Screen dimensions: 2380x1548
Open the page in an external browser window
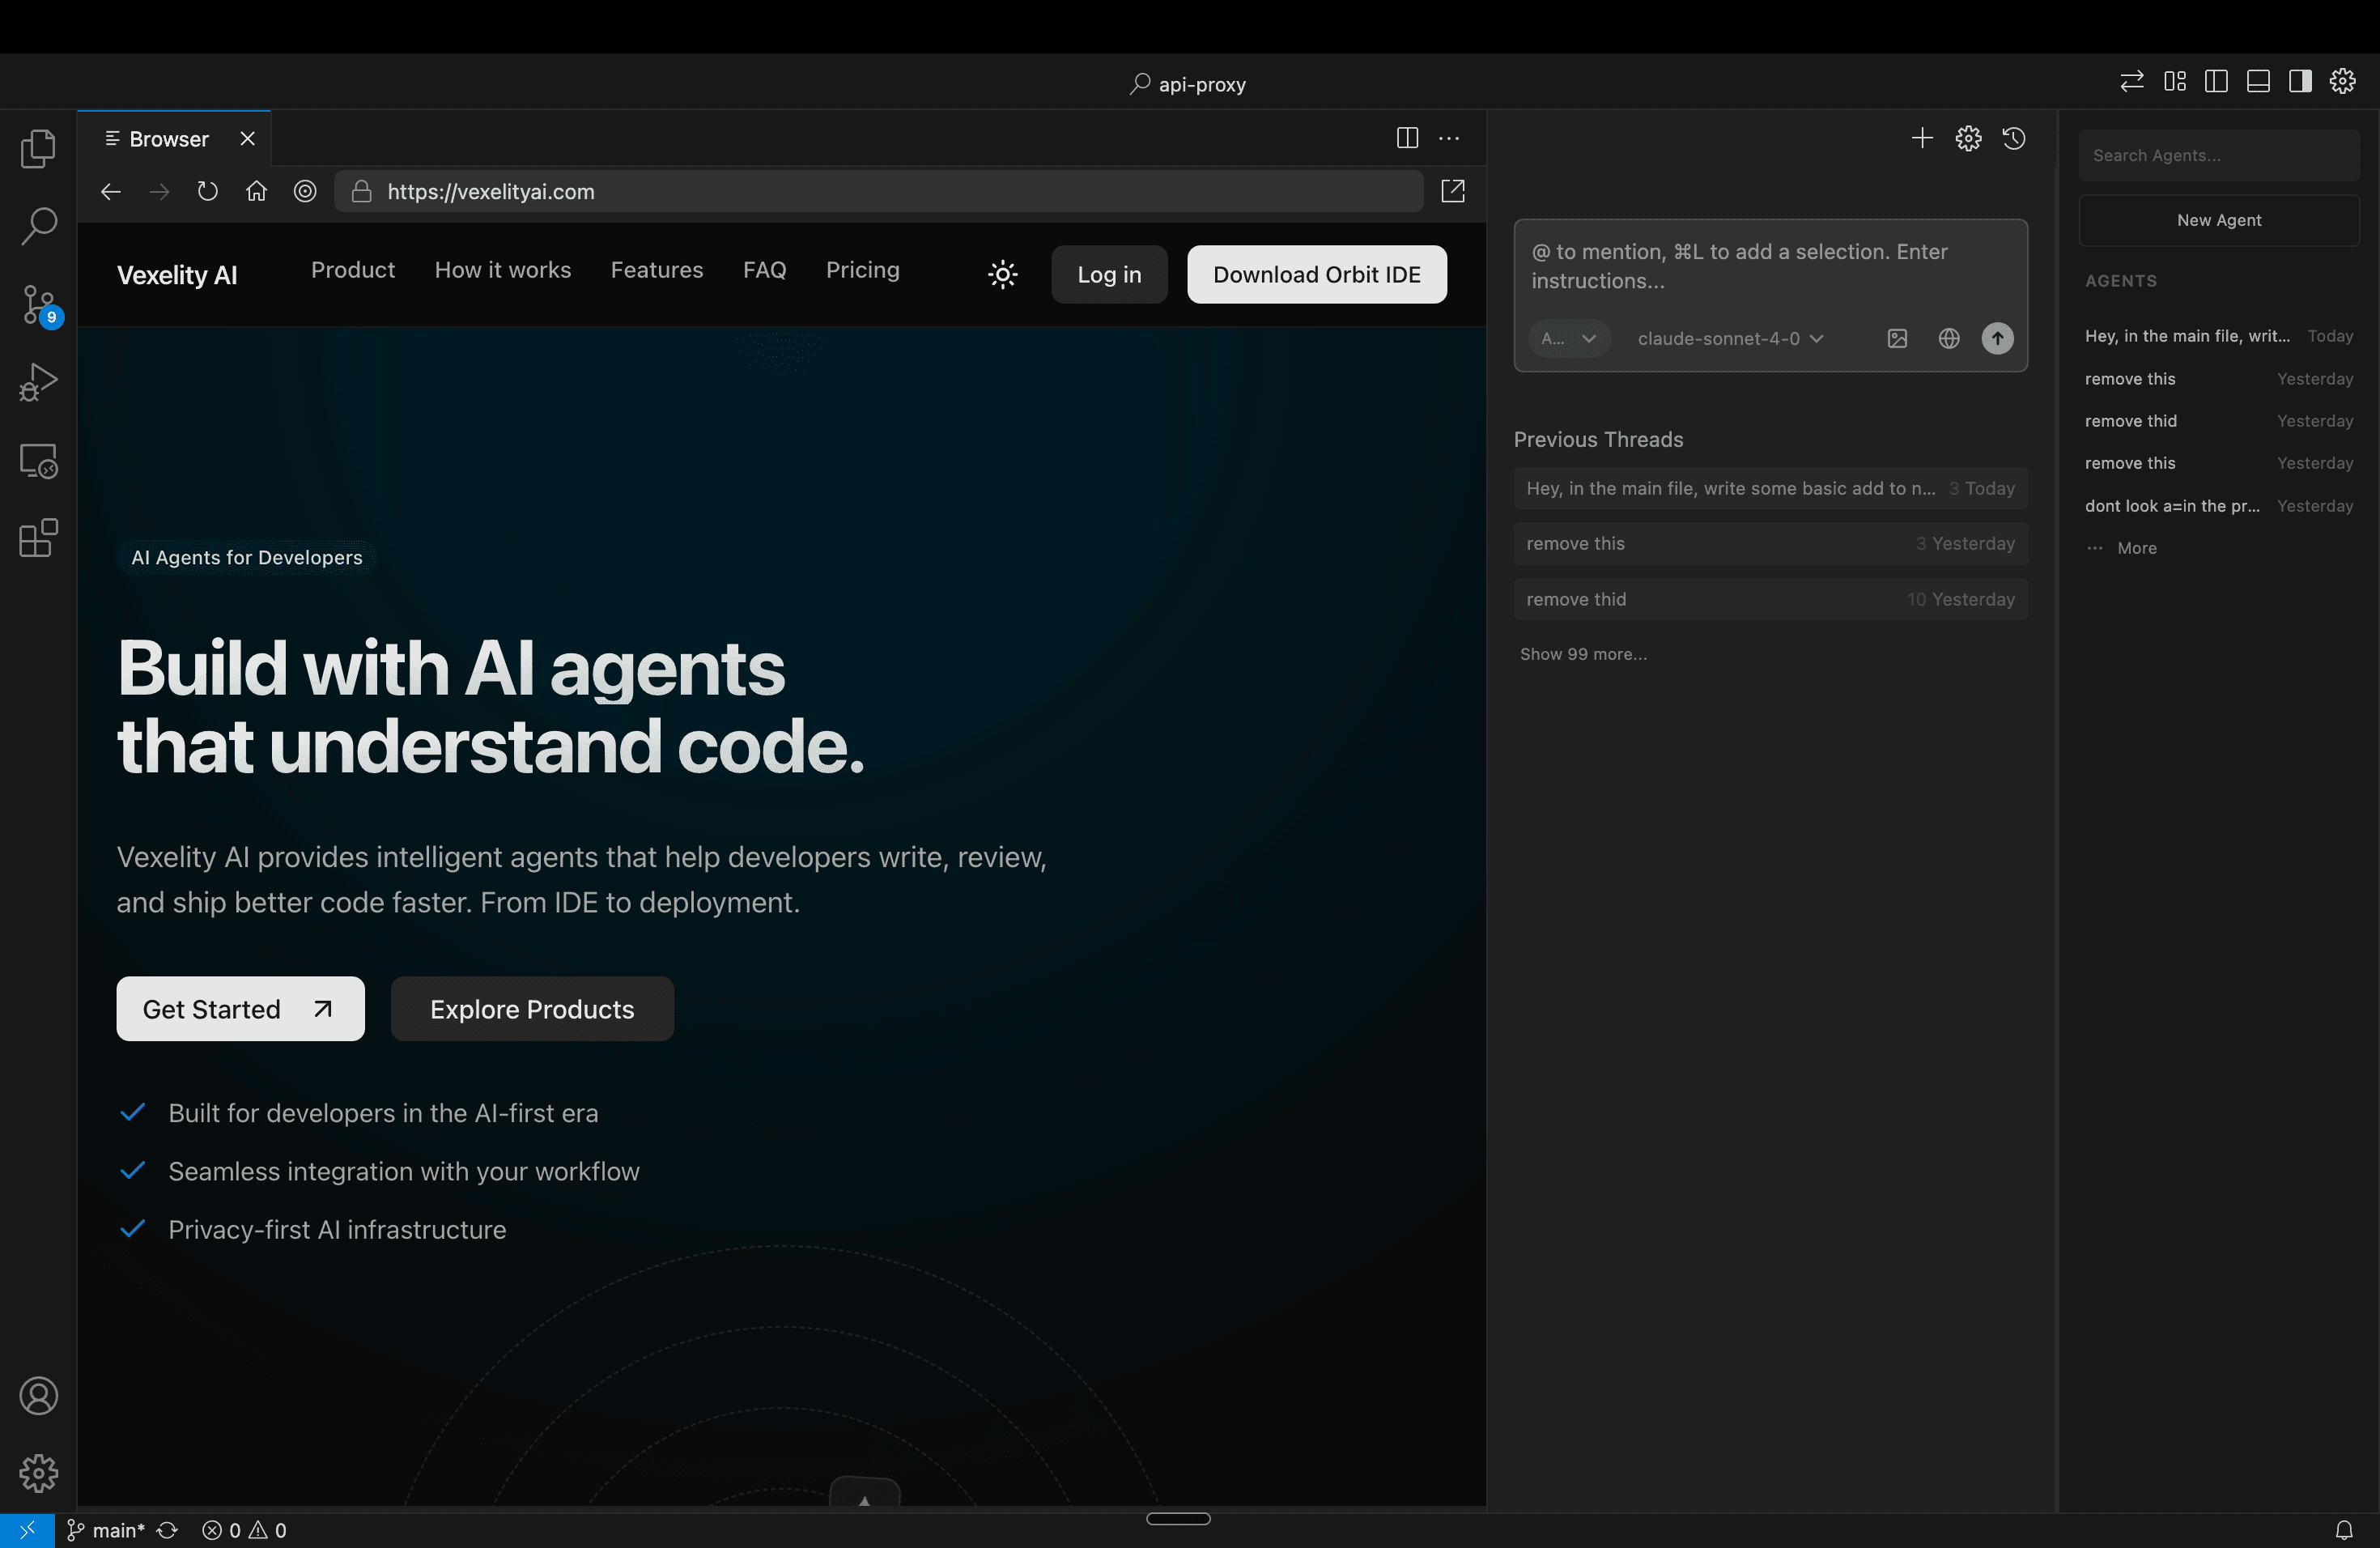coord(1452,191)
